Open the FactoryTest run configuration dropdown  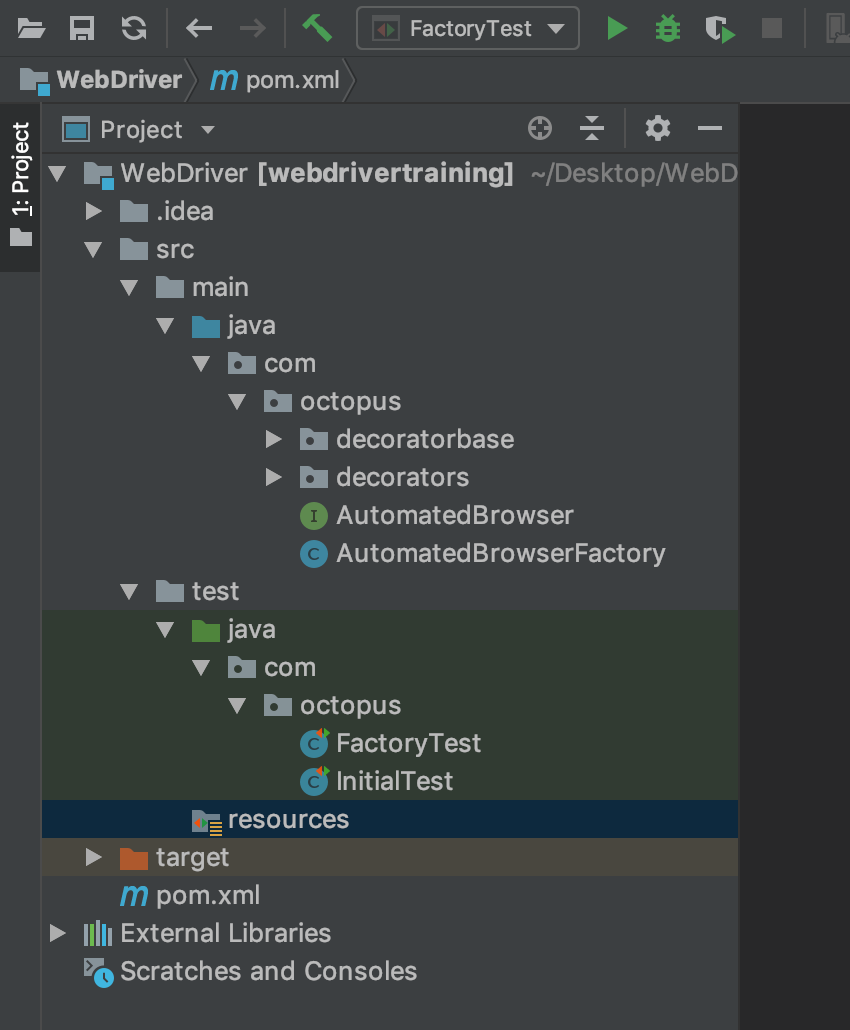click(468, 28)
